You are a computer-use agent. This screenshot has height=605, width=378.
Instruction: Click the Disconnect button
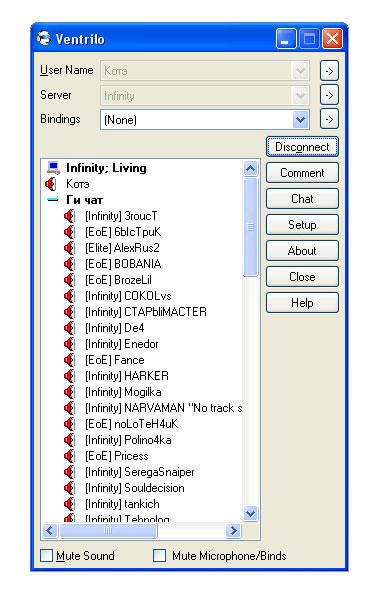click(x=302, y=147)
